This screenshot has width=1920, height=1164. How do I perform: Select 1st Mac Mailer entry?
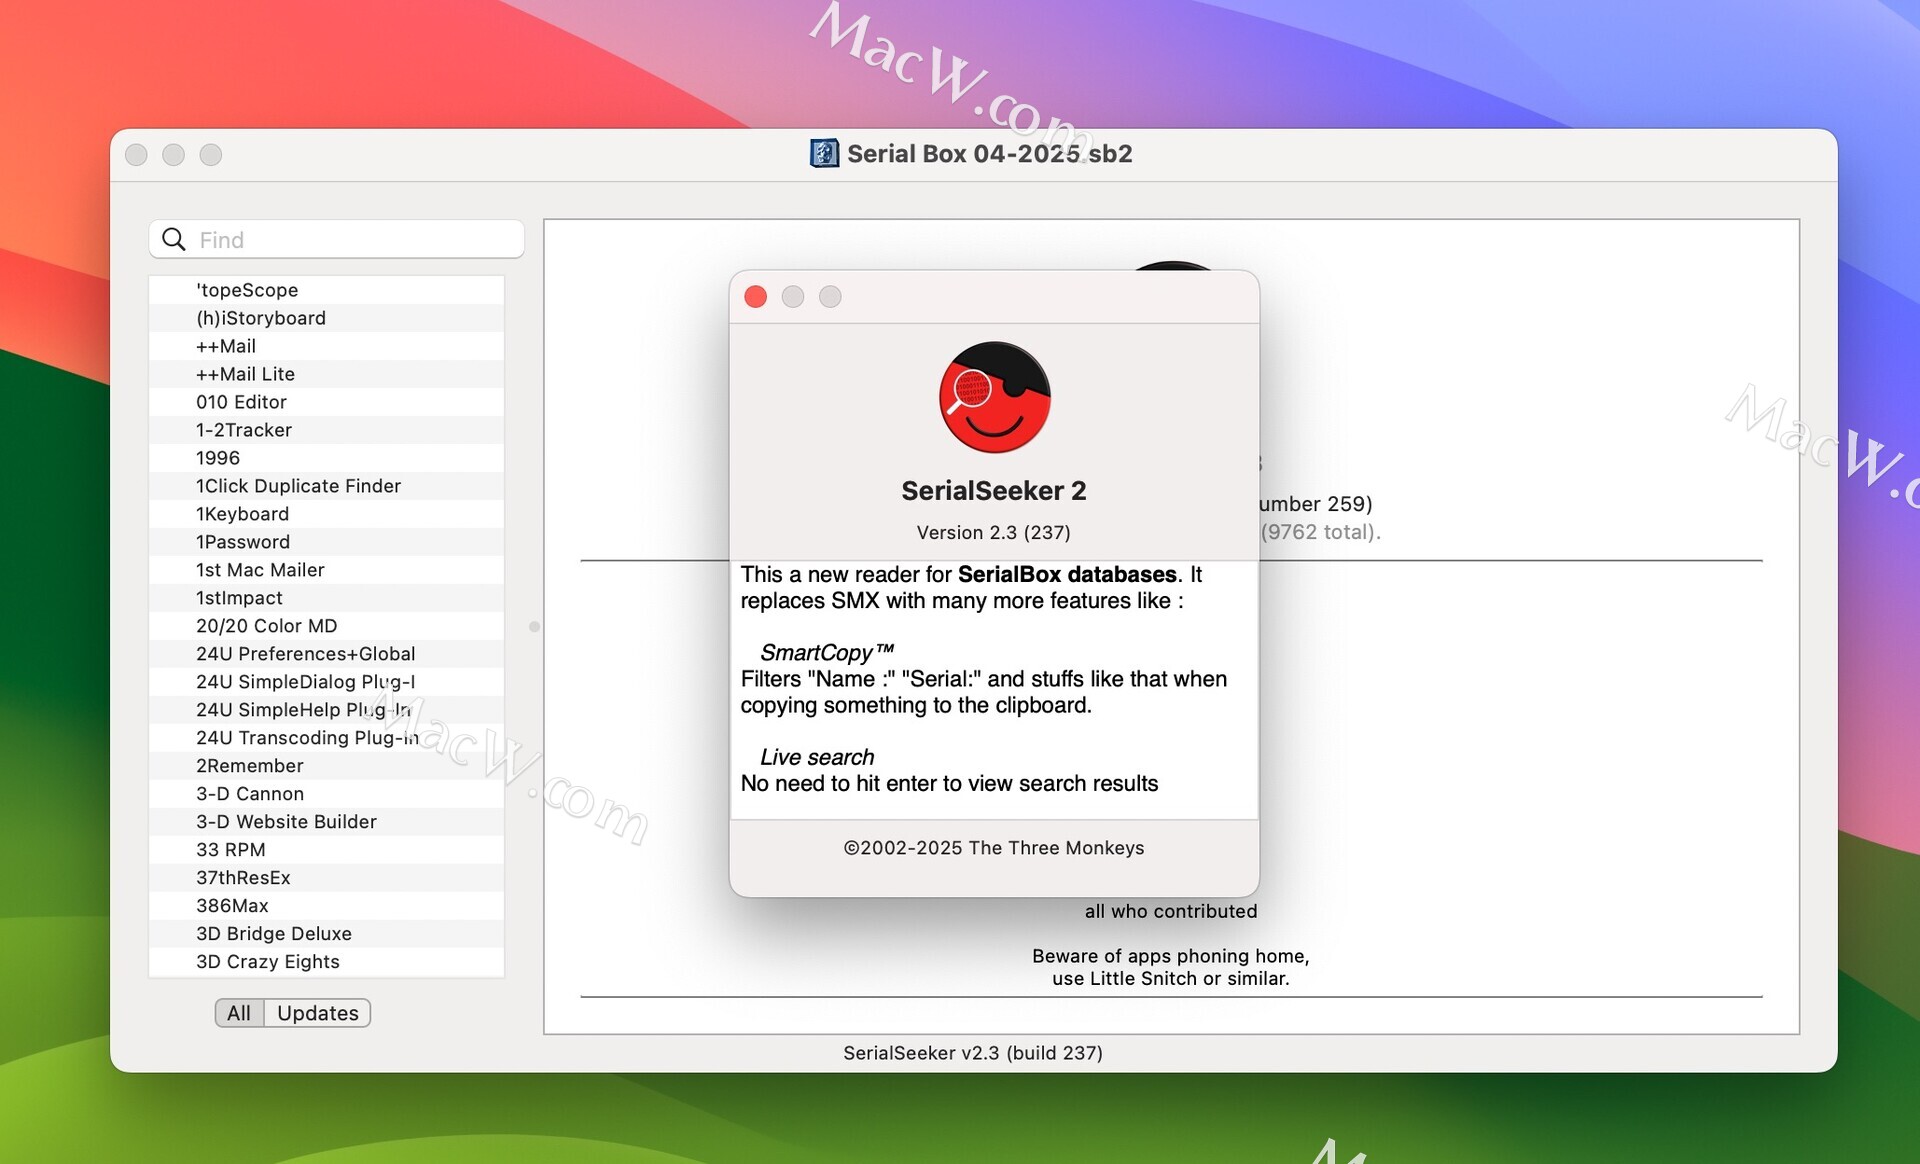point(326,570)
